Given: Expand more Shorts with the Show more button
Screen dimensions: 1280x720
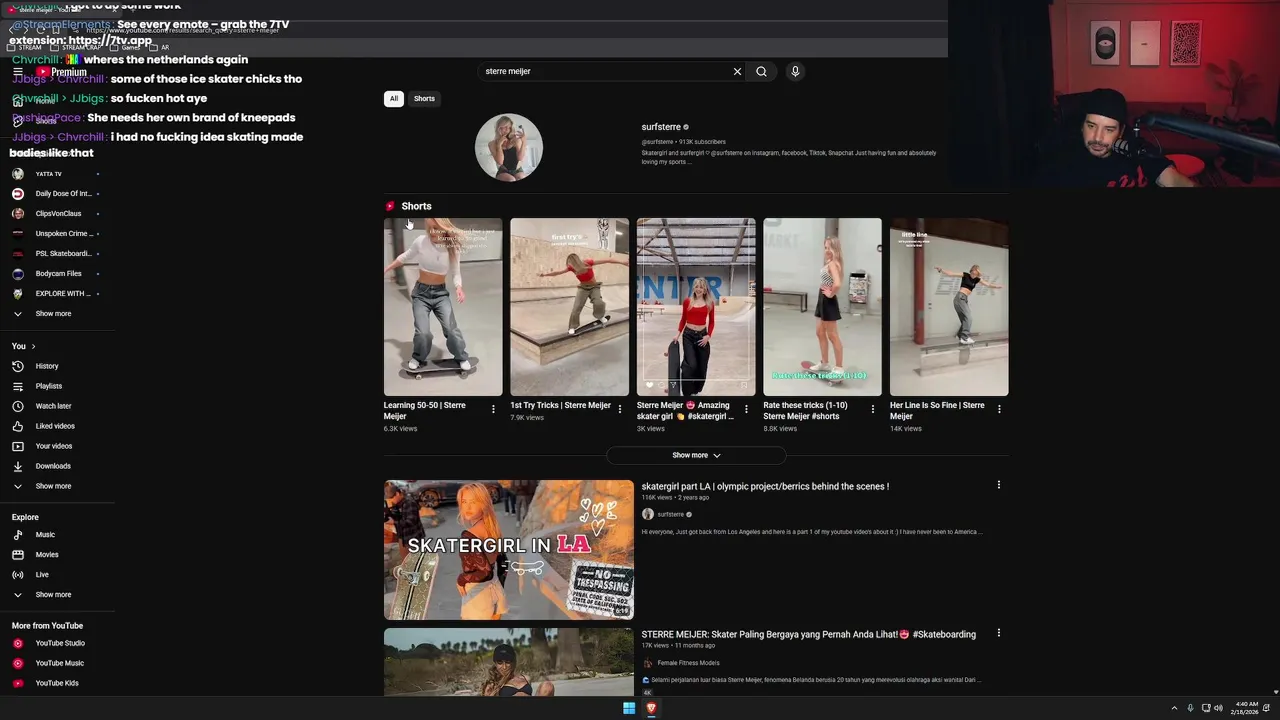Looking at the screenshot, I should click(x=696, y=455).
